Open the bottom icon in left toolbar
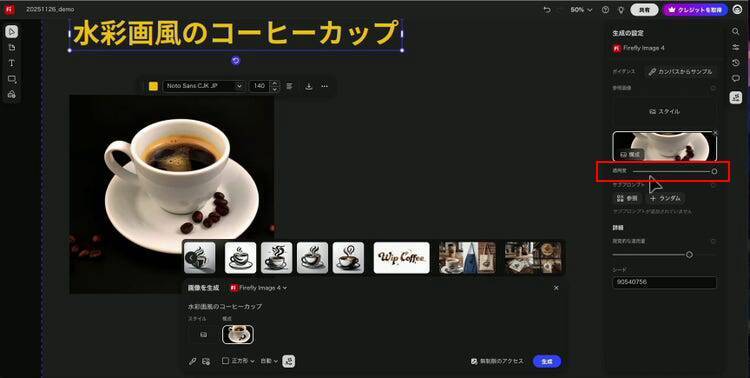The height and width of the screenshot is (378, 750). [12, 94]
